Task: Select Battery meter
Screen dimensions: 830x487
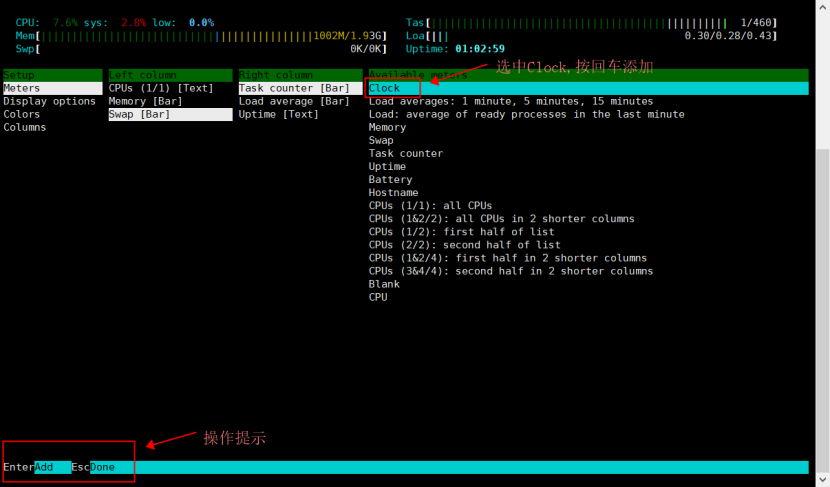Action: pos(391,179)
